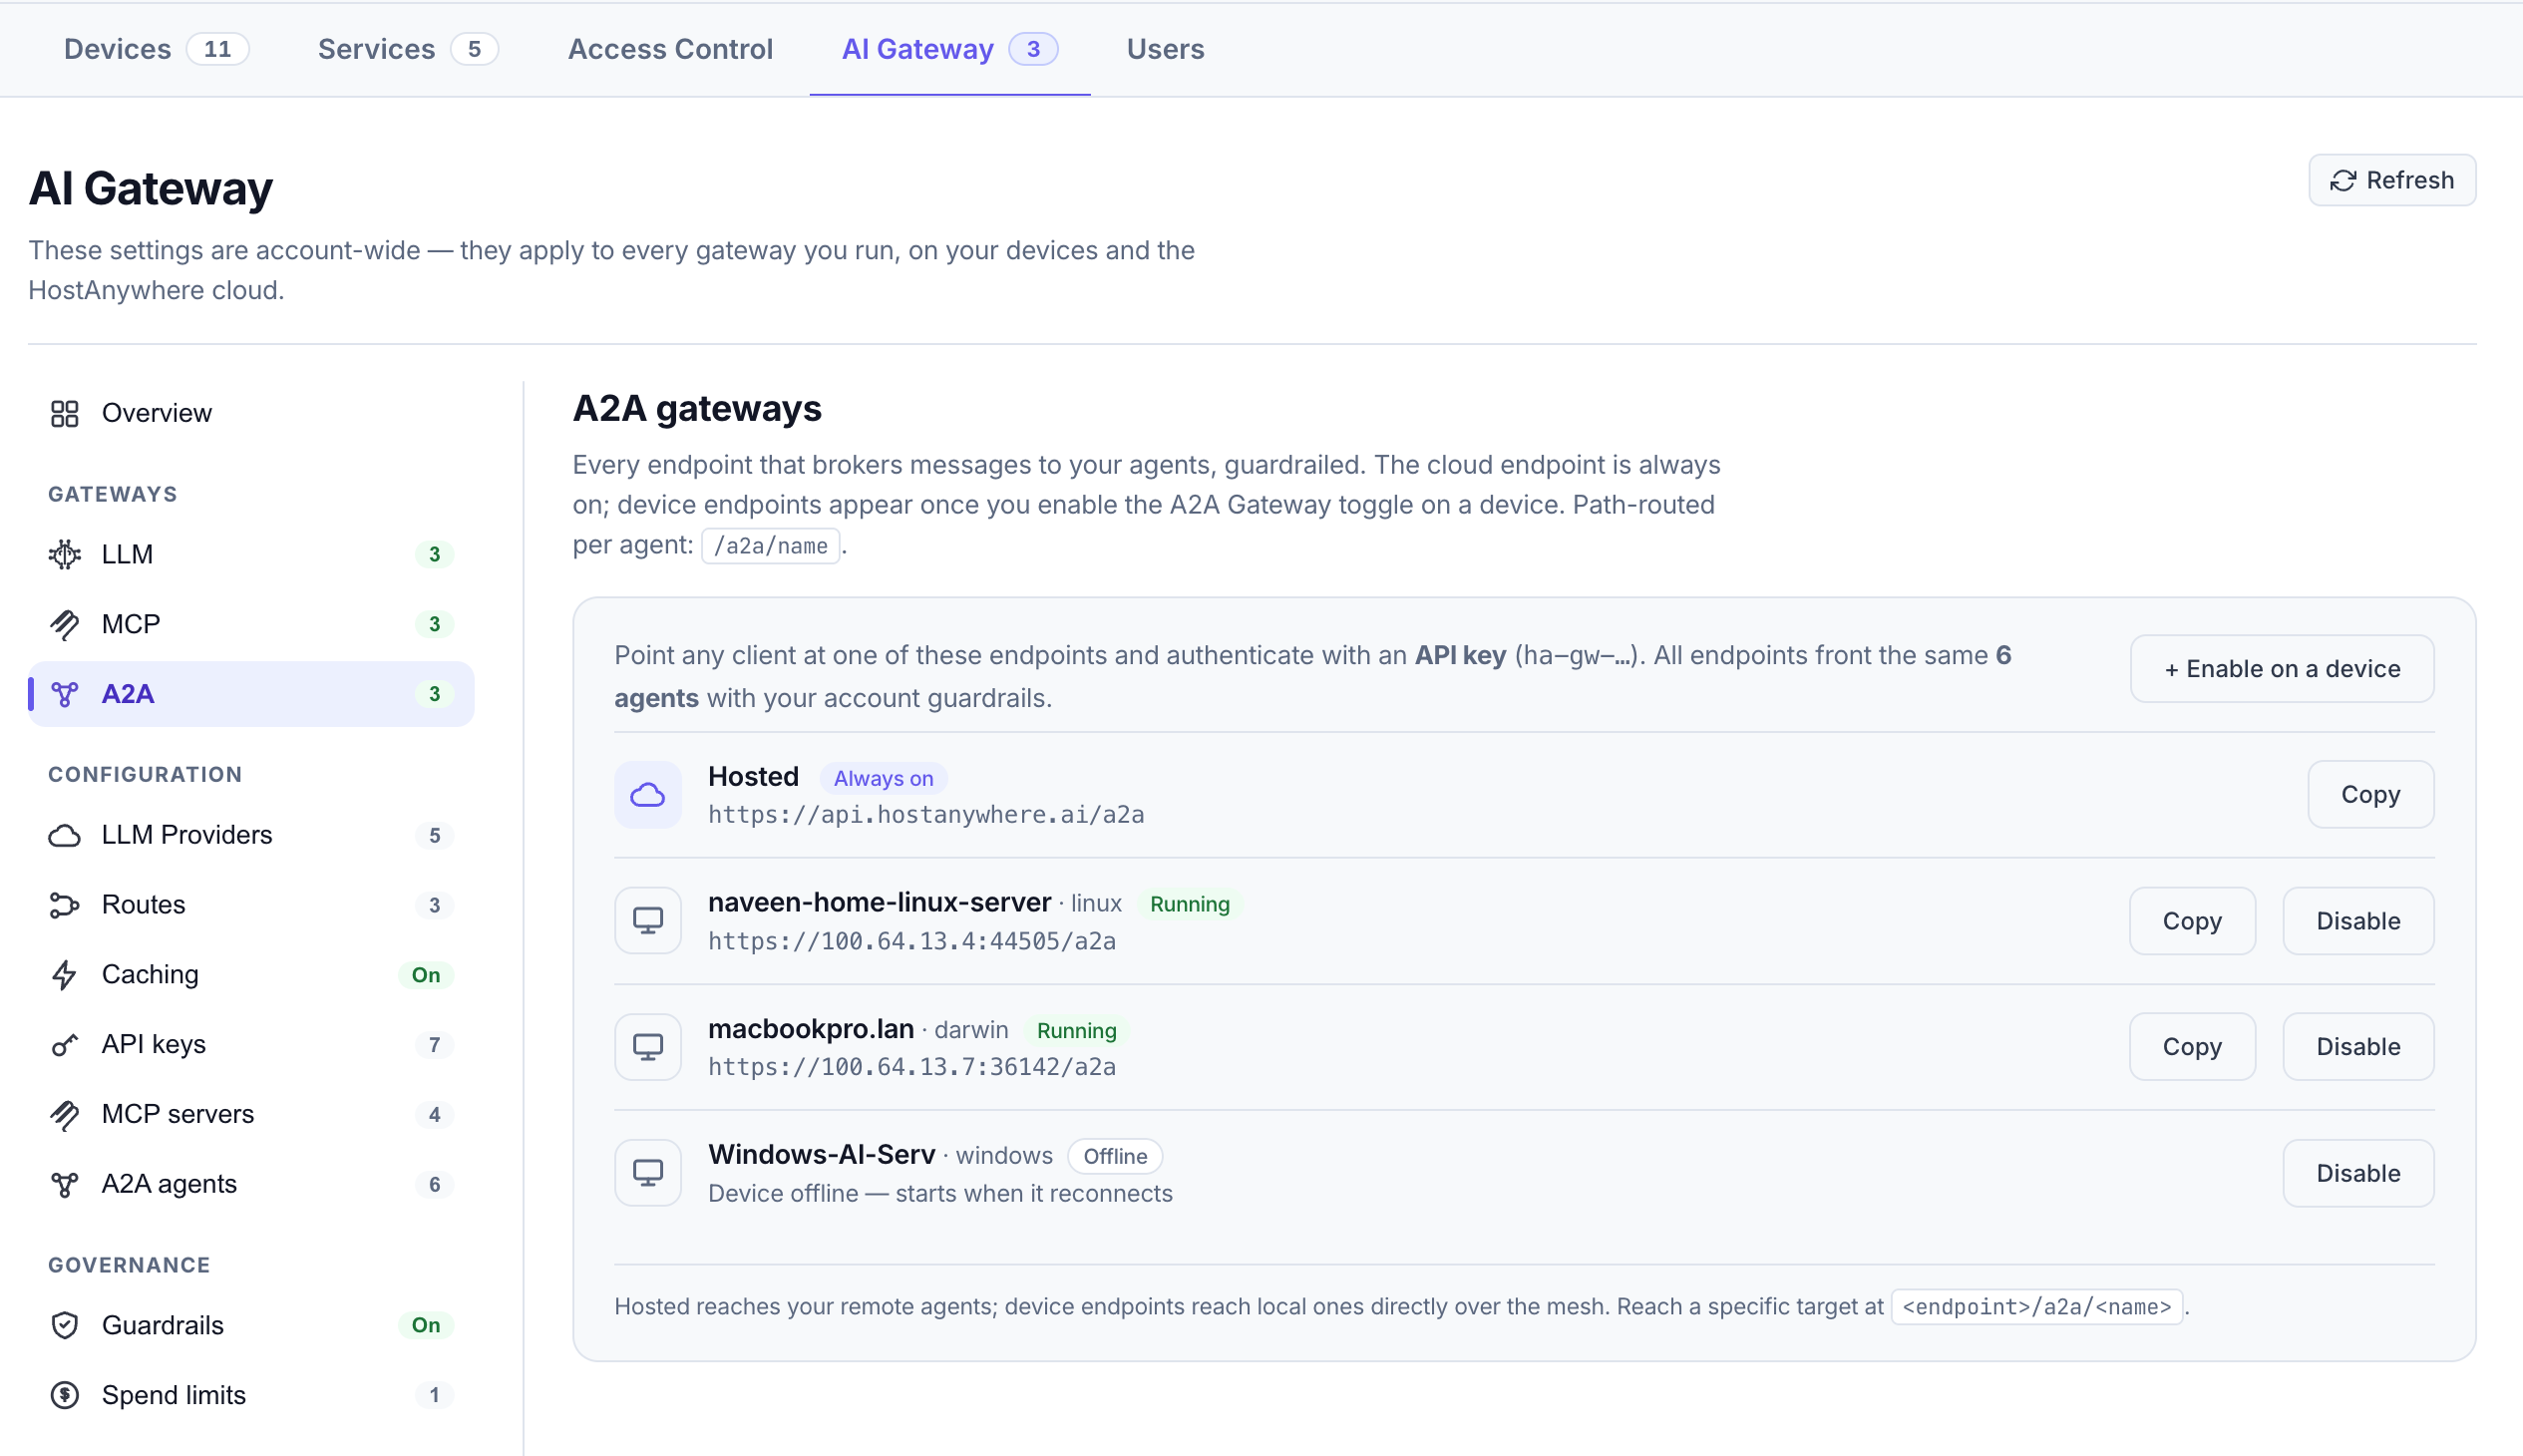This screenshot has height=1456, width=2523.
Task: Click the <endpoint>/a2a/<name> code chip
Action: [2036, 1307]
